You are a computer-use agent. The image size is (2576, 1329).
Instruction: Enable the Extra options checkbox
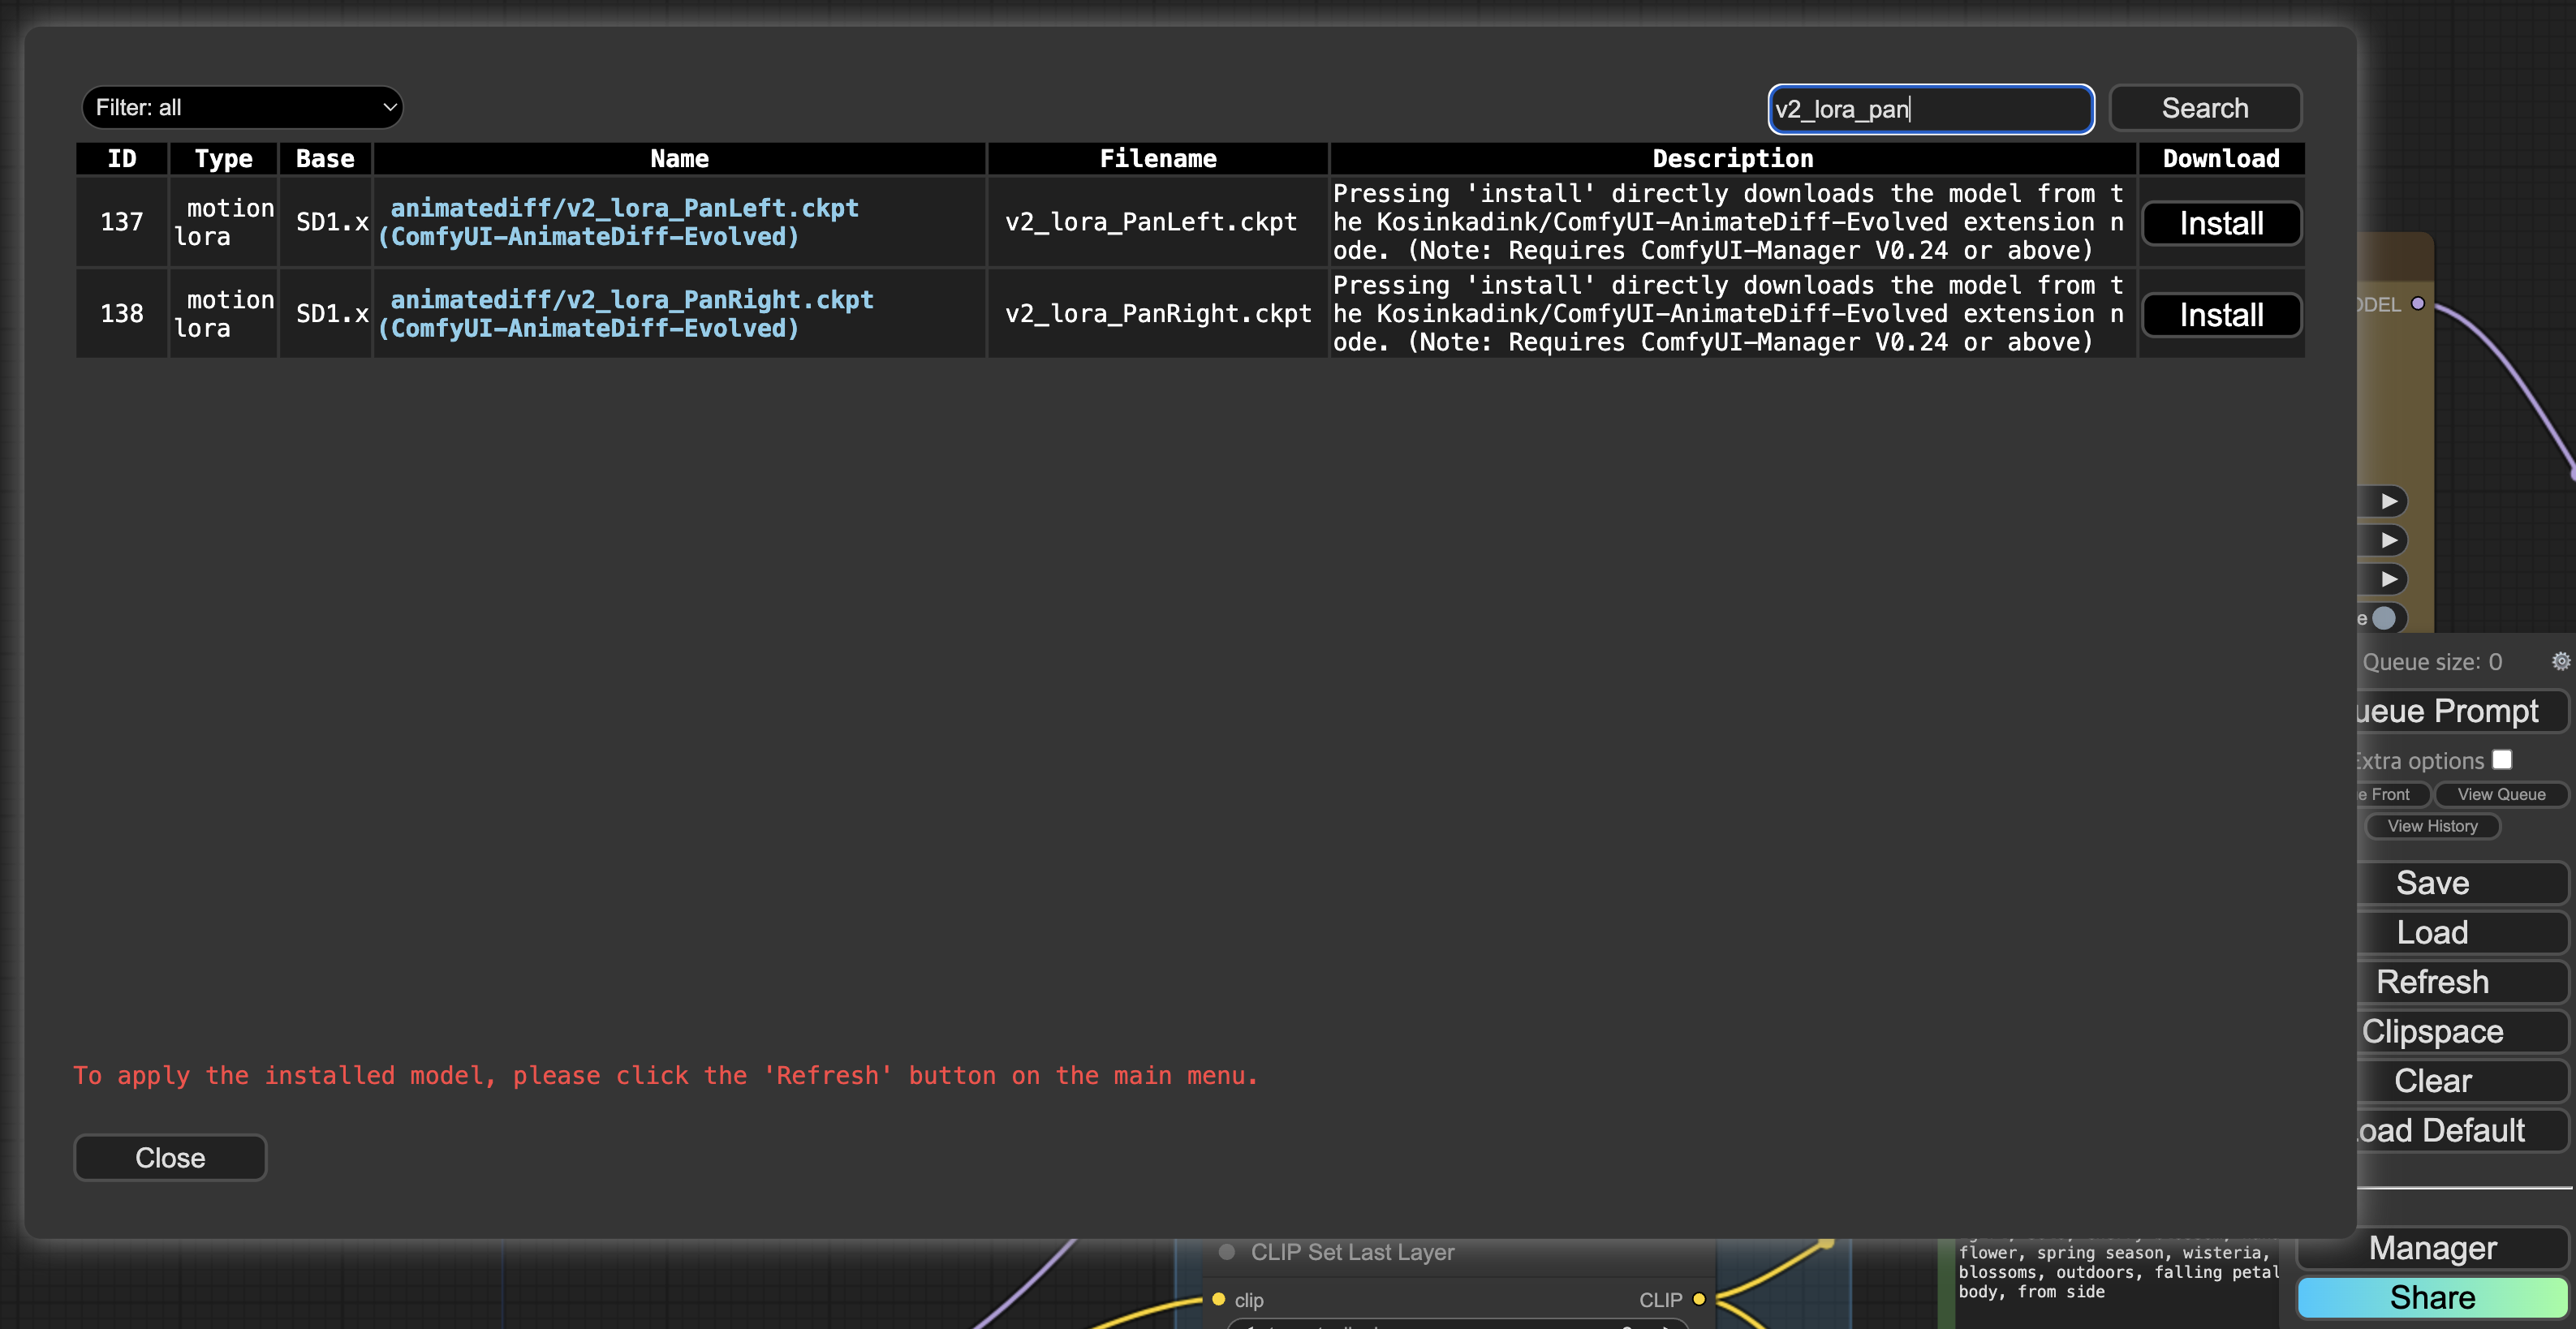[2502, 760]
